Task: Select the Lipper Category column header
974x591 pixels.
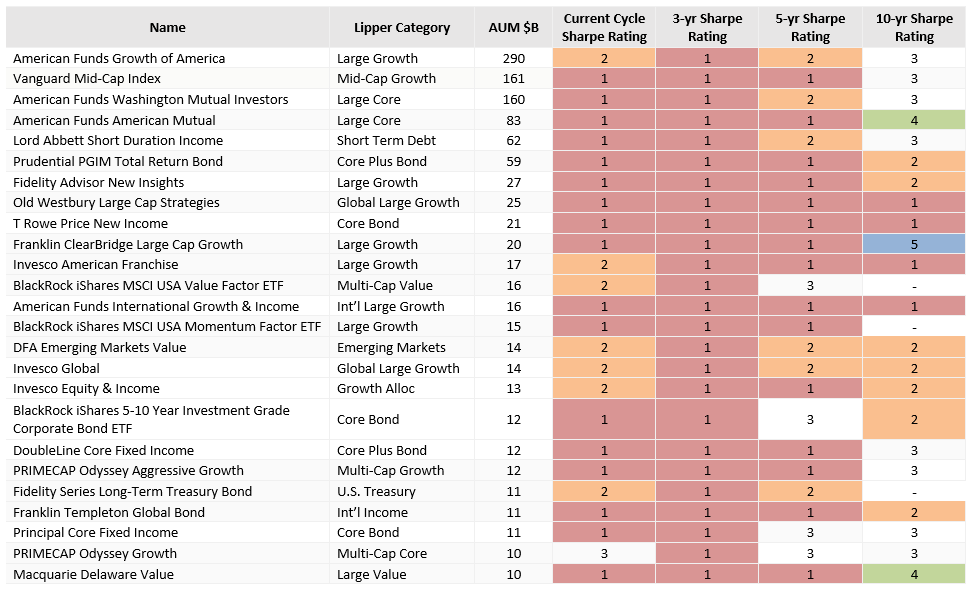Action: [x=402, y=28]
